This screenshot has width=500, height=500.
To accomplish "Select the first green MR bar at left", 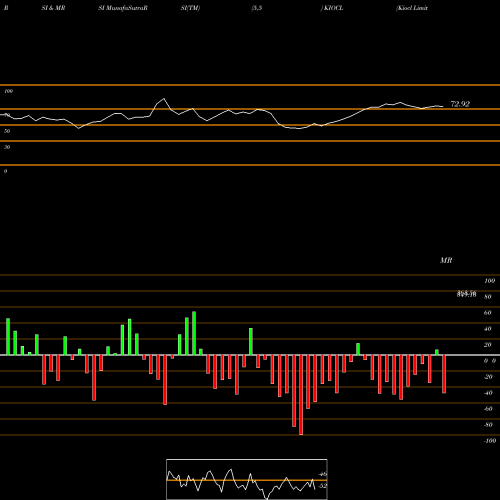I will coord(8,337).
